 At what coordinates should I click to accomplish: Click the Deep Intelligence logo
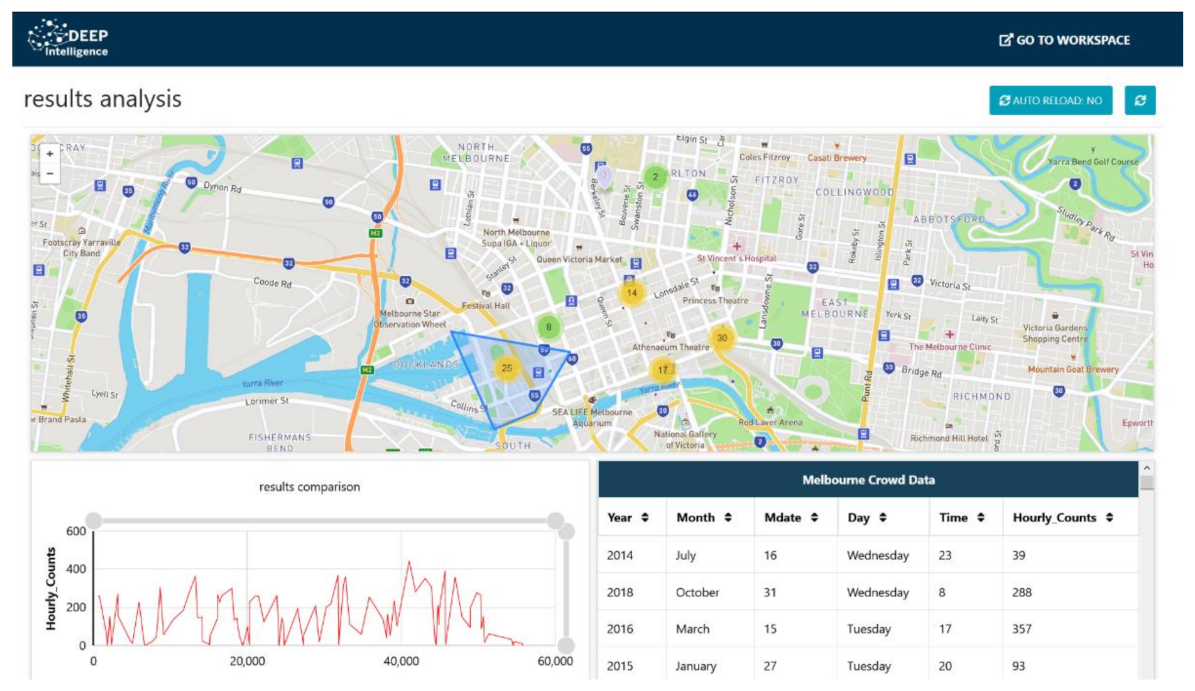[68, 39]
